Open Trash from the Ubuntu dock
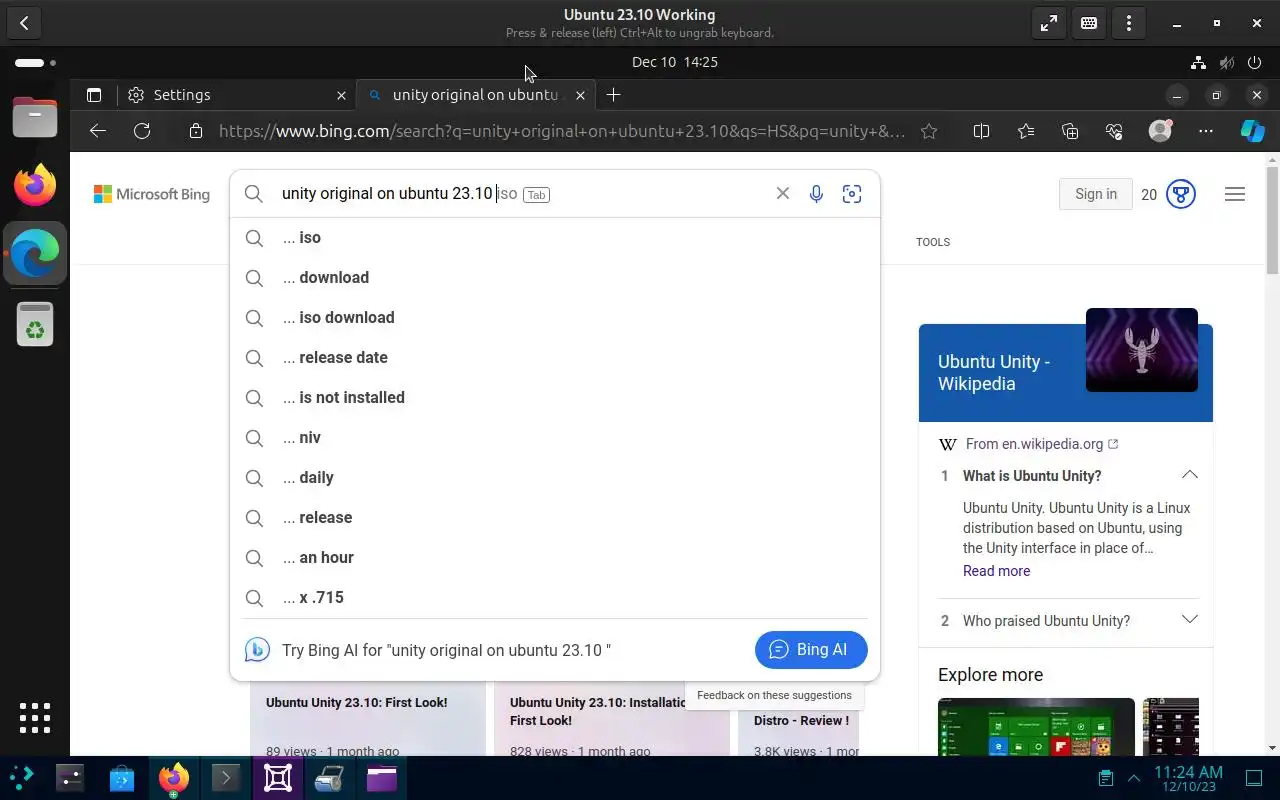The image size is (1280, 800). pyautogui.click(x=35, y=324)
